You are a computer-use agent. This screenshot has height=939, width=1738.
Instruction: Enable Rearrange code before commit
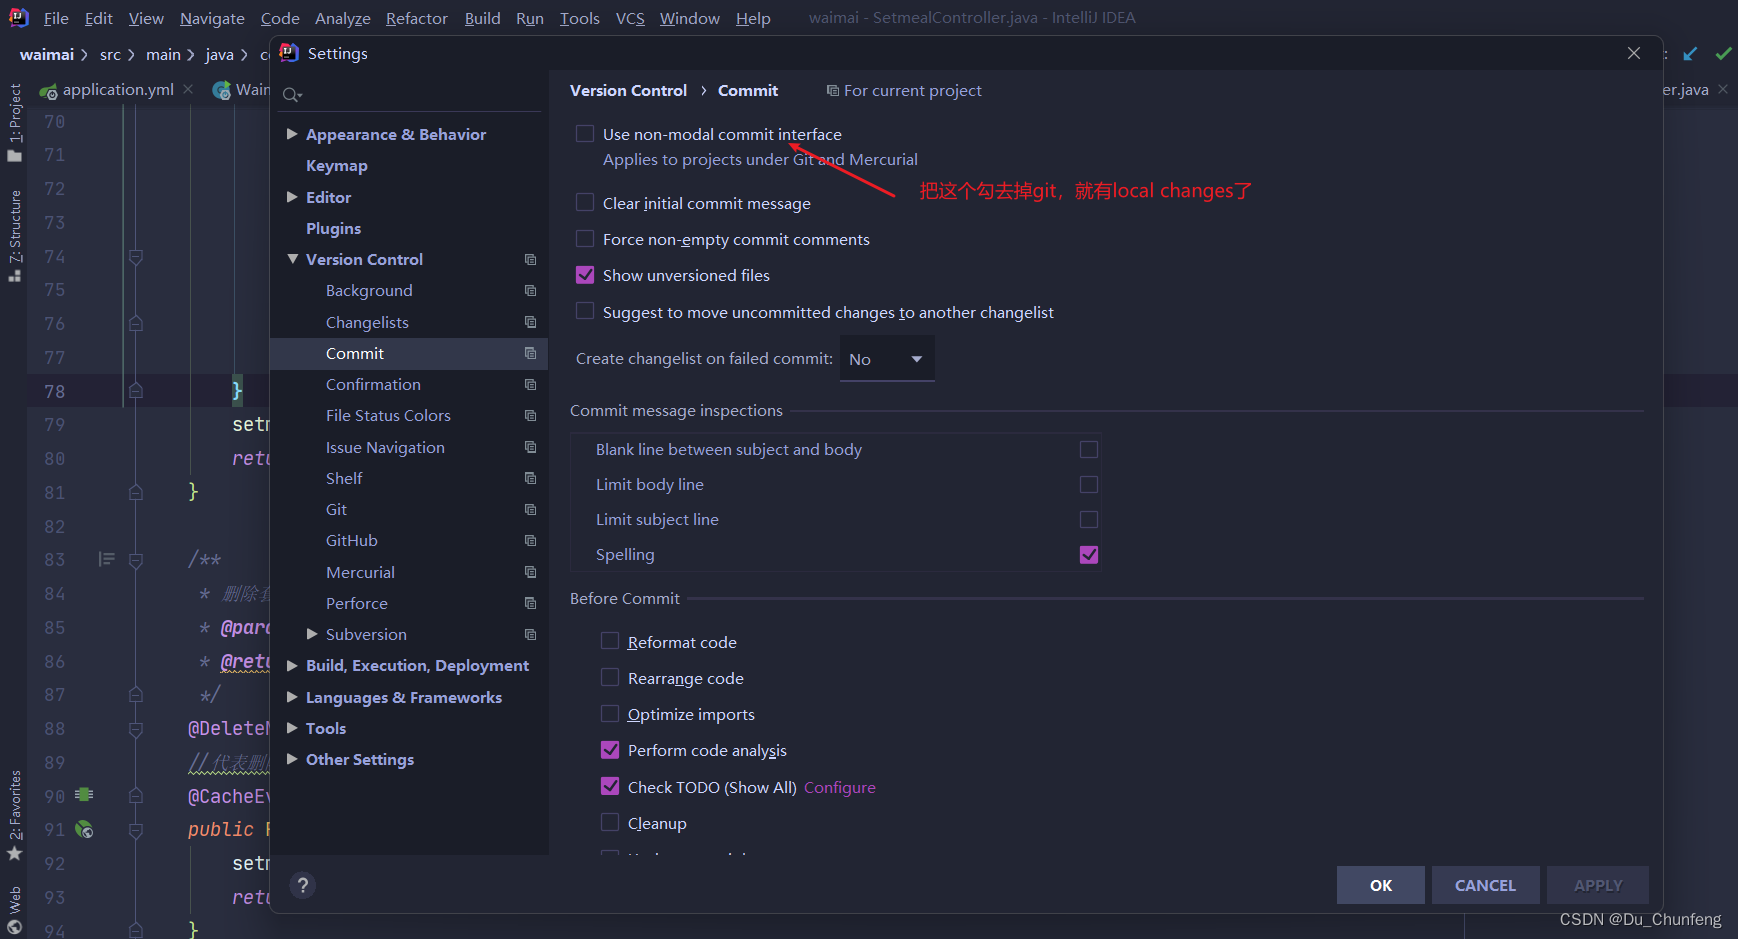[610, 677]
